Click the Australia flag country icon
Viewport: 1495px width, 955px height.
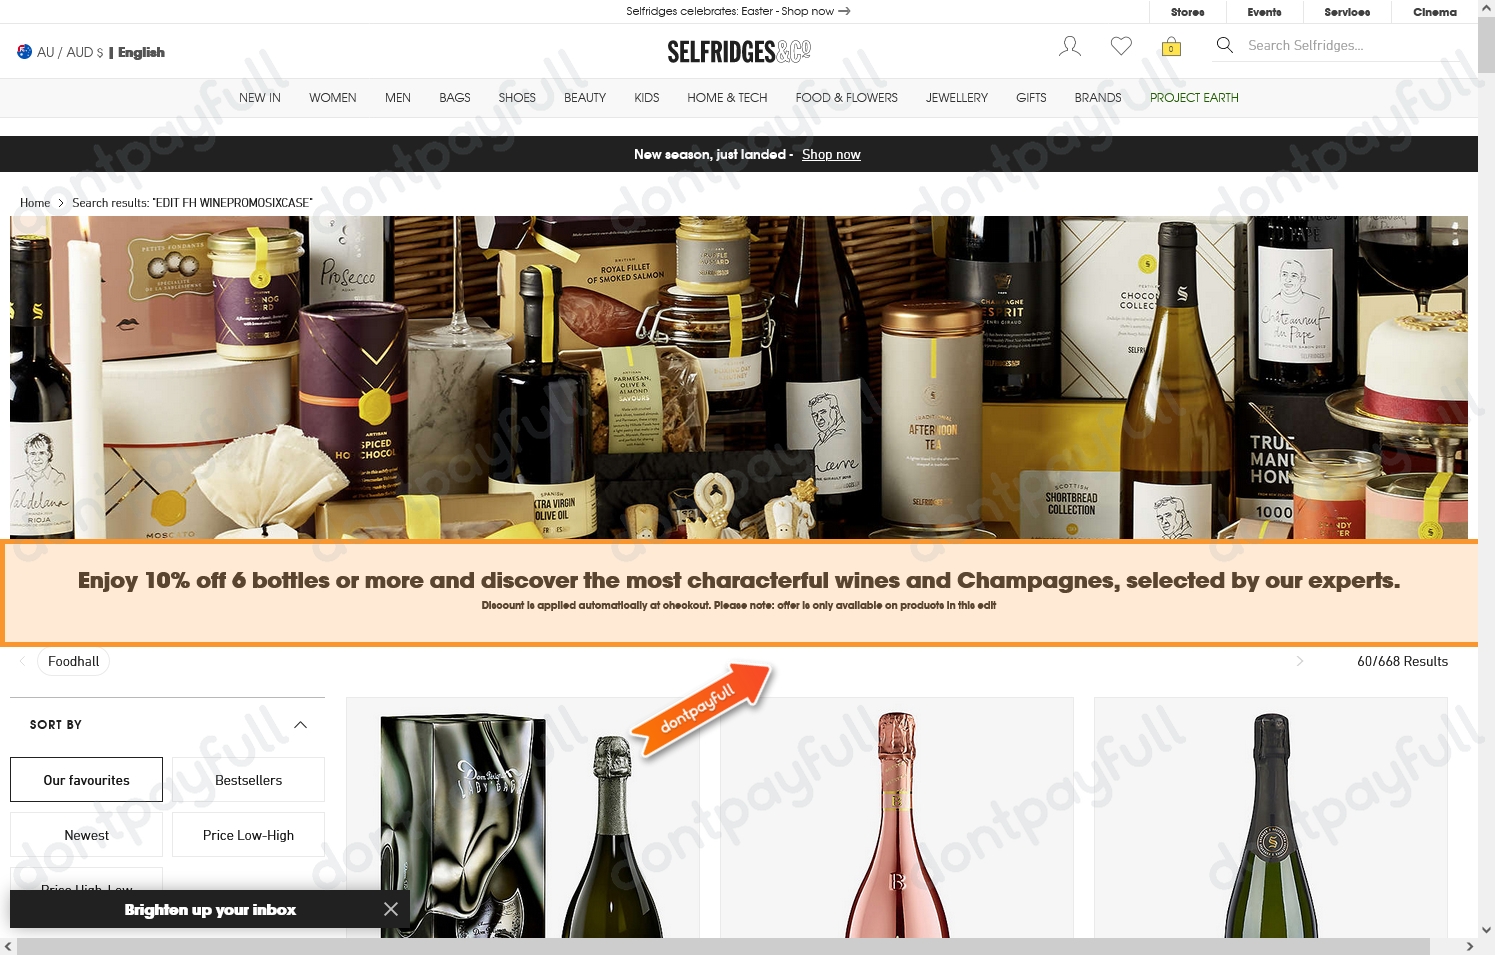point(24,52)
